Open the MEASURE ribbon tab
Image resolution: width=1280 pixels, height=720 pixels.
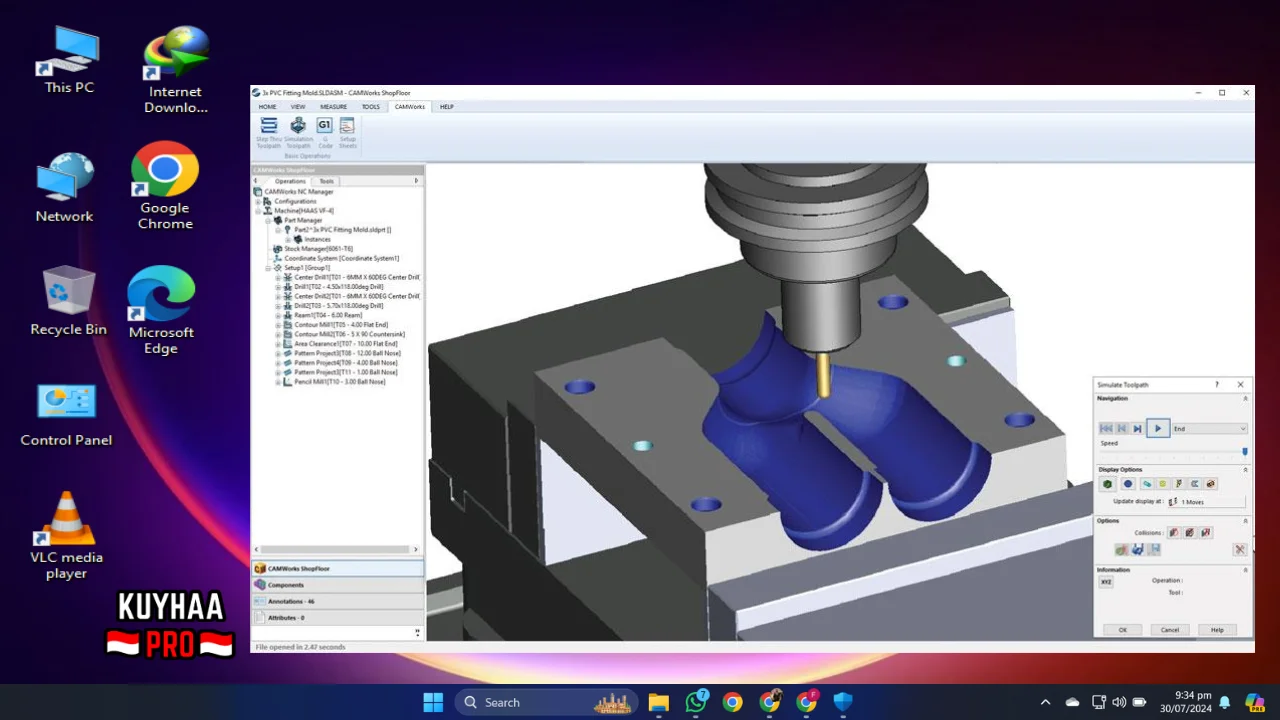[x=334, y=107]
